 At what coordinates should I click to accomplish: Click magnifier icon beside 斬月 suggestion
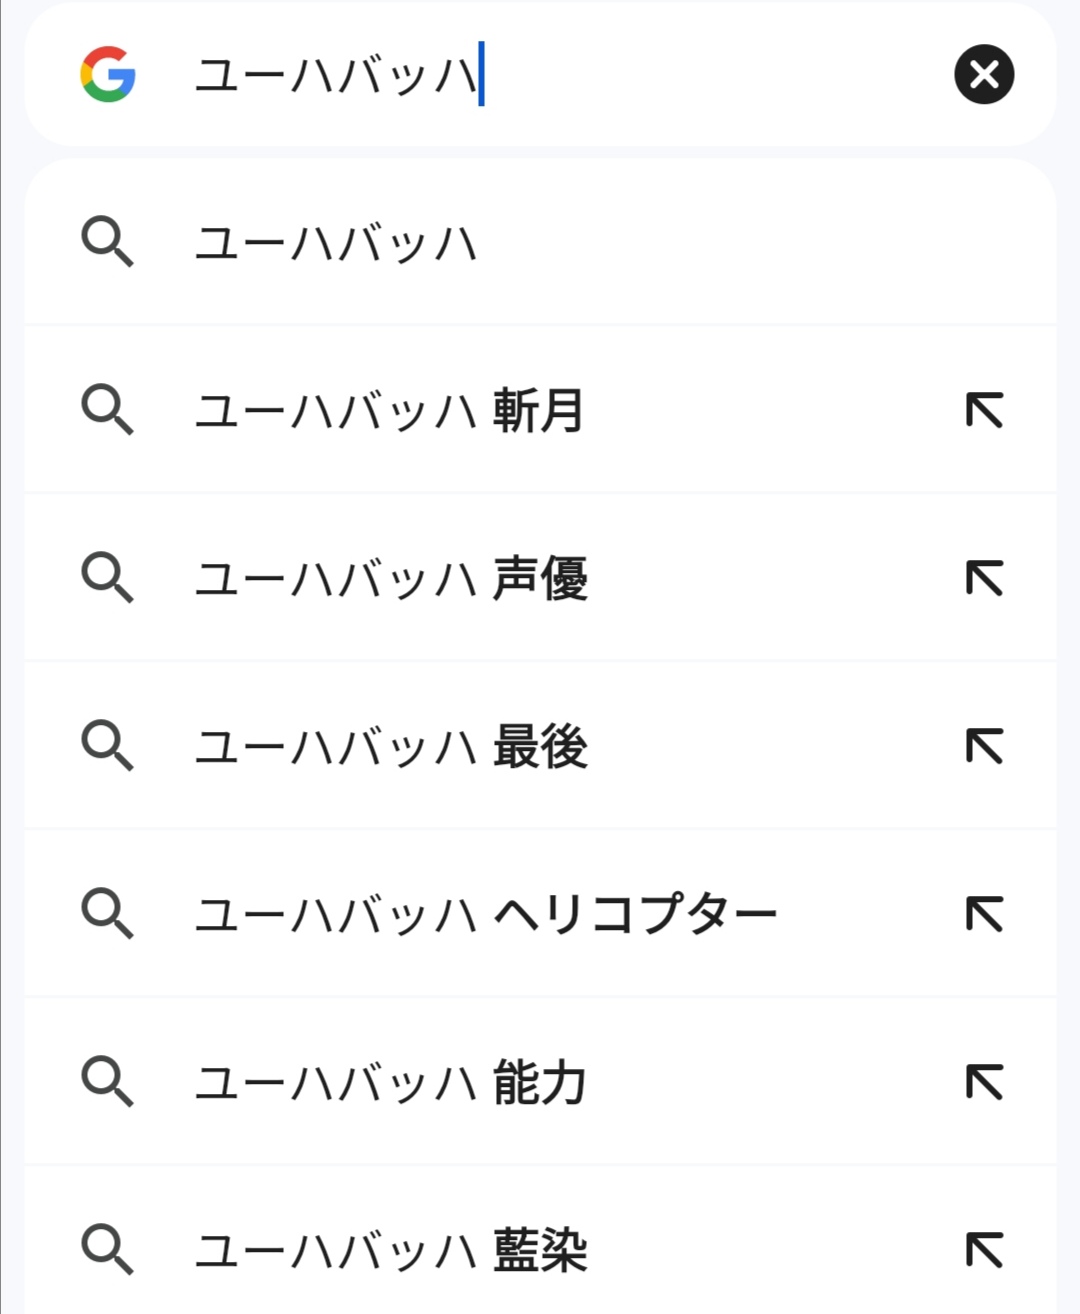(x=107, y=411)
